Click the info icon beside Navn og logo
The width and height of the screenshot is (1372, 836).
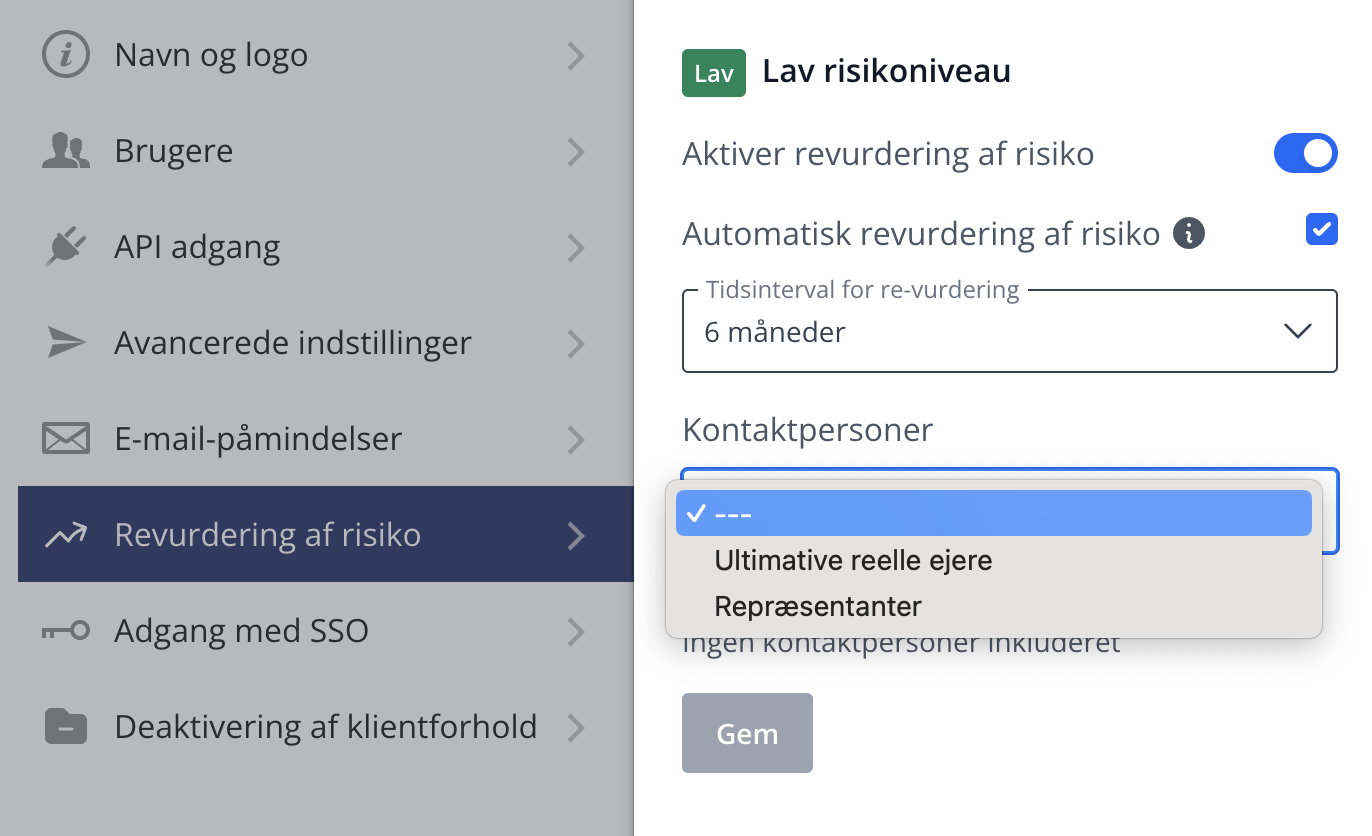(66, 55)
